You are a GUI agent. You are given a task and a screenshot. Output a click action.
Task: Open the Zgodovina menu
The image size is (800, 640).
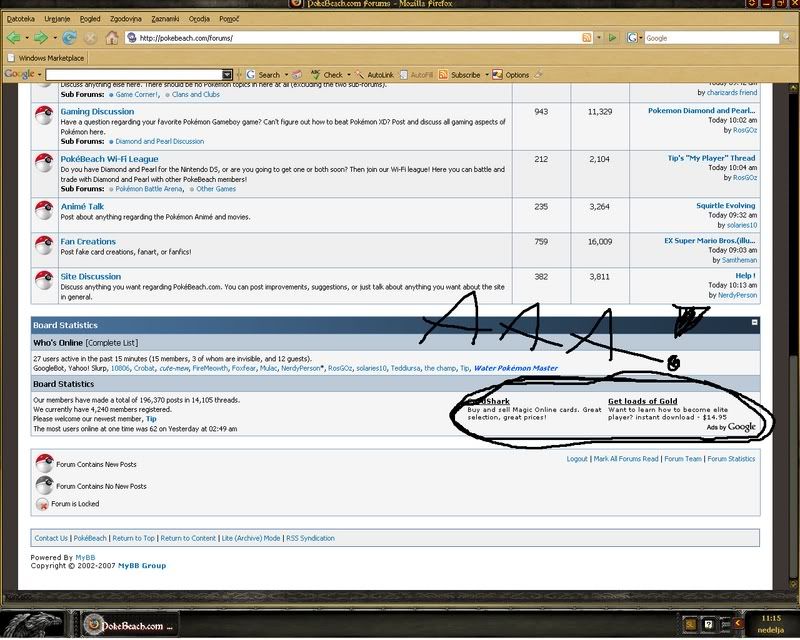126,19
